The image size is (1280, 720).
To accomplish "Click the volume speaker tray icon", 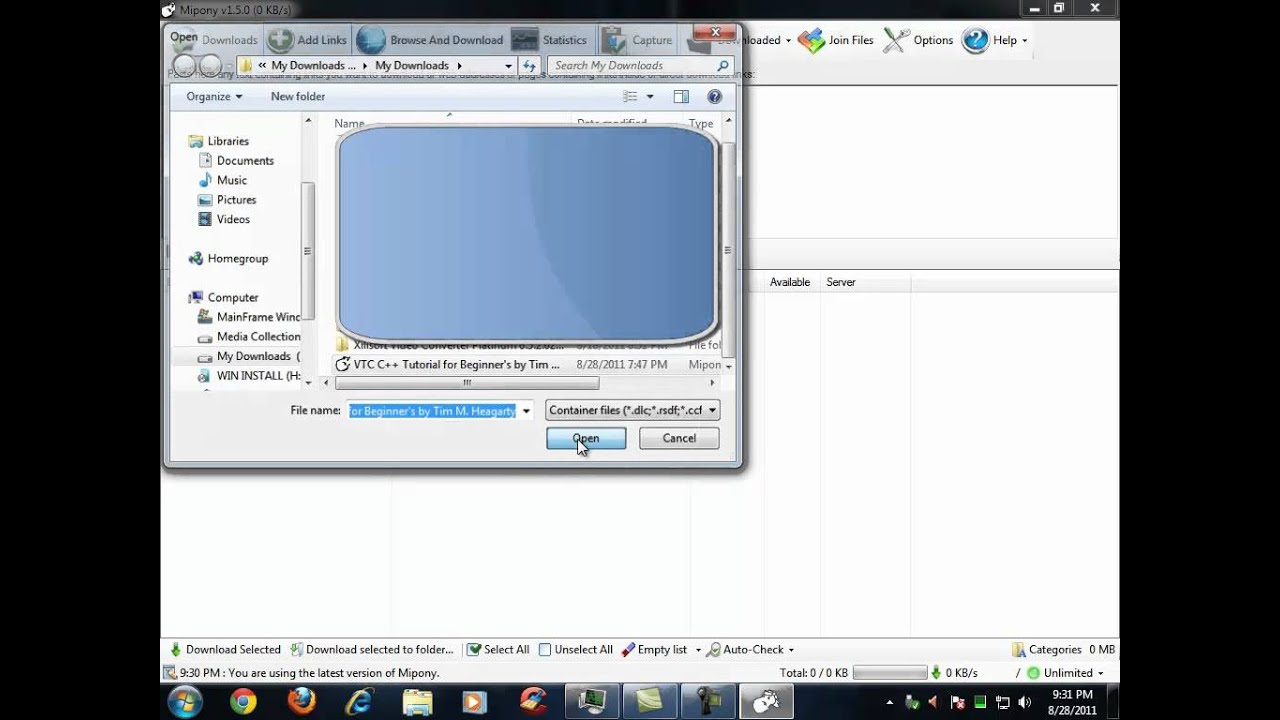I will coord(1025,703).
